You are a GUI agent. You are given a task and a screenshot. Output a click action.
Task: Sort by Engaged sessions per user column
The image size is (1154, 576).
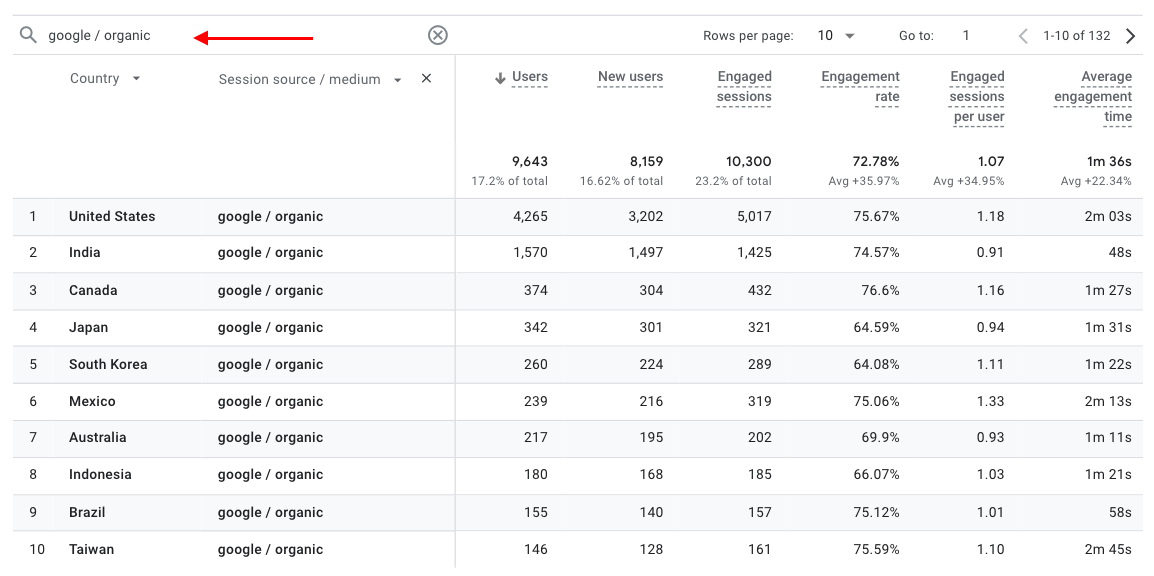[977, 97]
